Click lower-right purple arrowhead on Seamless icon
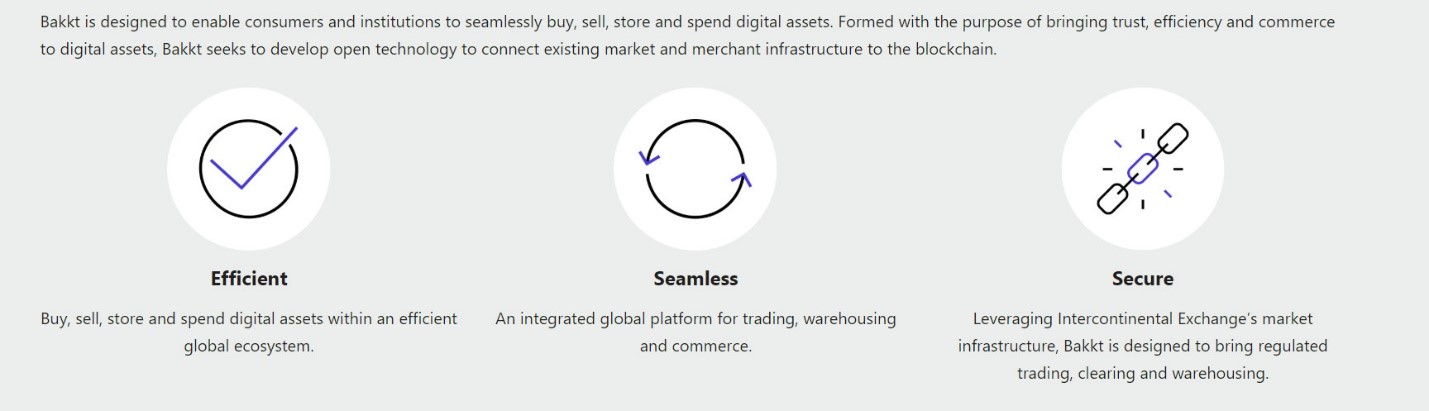 tap(741, 180)
